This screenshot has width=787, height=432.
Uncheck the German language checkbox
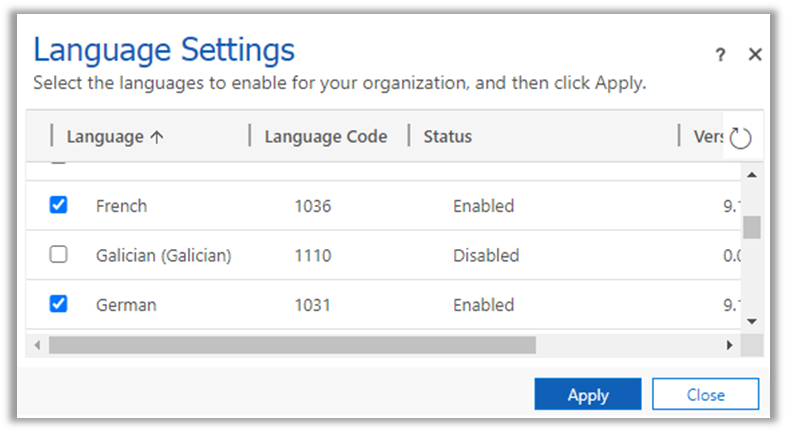click(x=59, y=304)
